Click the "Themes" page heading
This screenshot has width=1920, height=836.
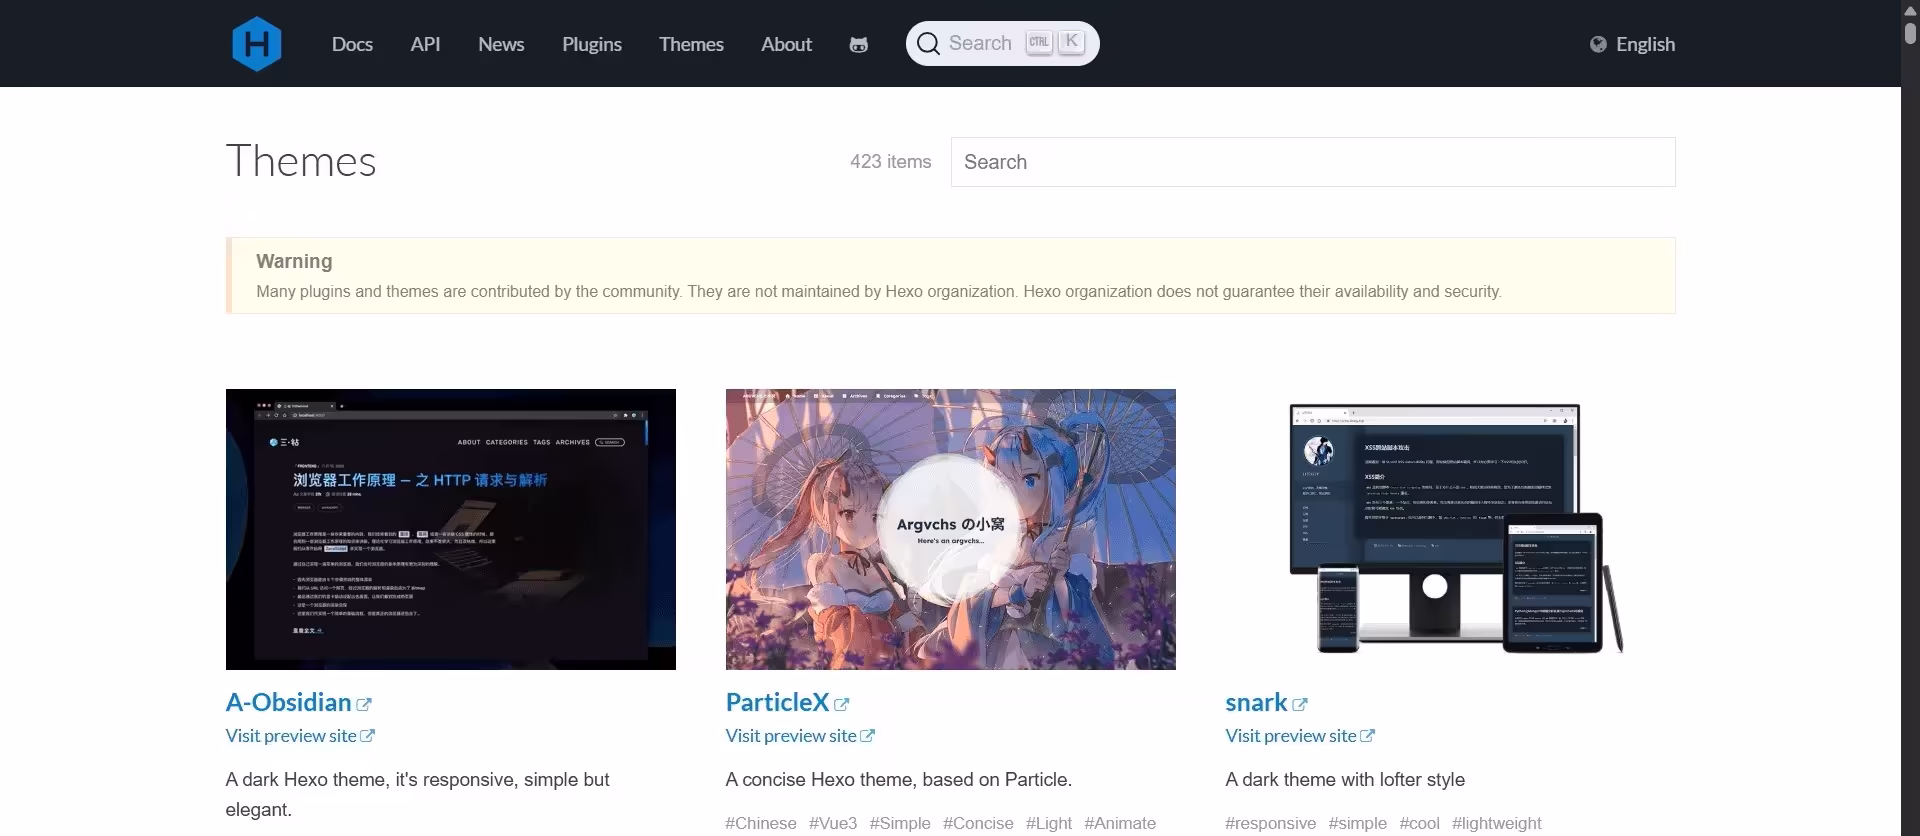[301, 161]
